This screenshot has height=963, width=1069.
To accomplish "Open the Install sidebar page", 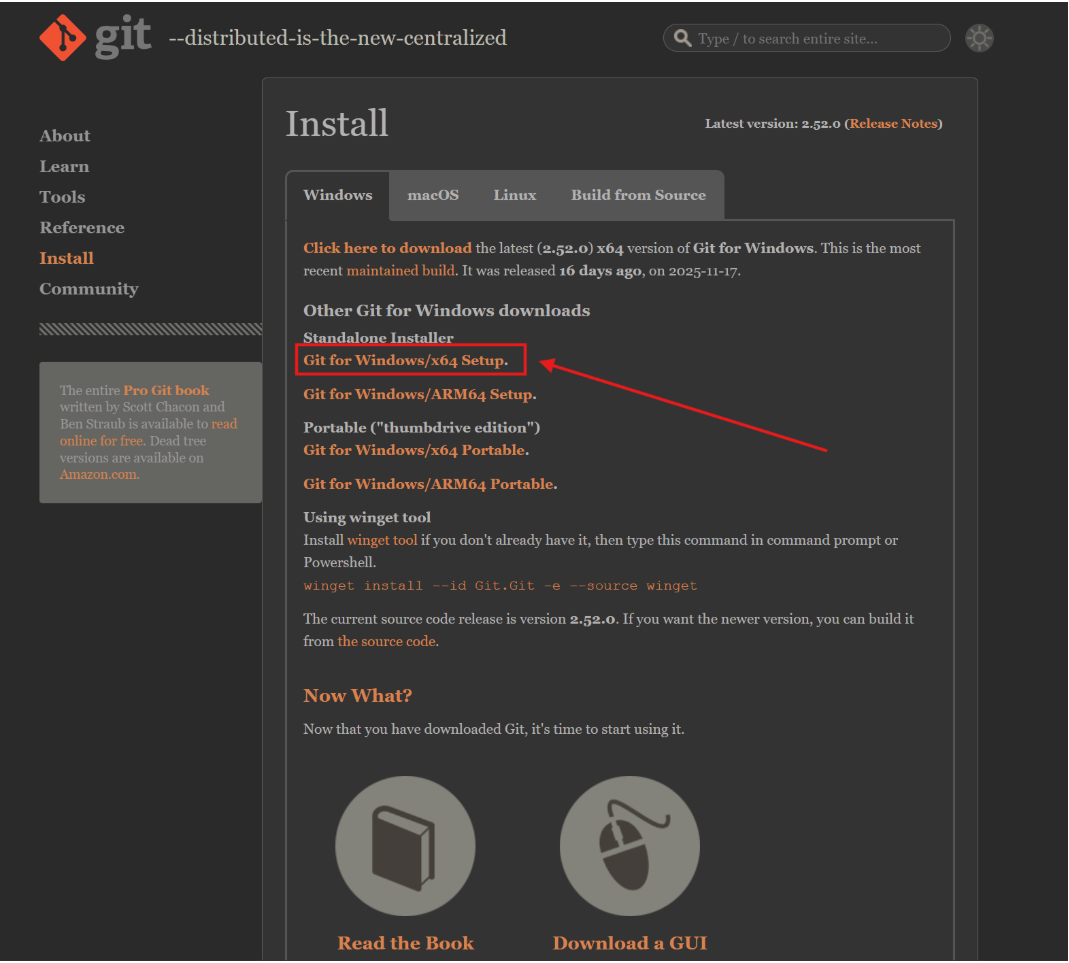I will point(67,258).
